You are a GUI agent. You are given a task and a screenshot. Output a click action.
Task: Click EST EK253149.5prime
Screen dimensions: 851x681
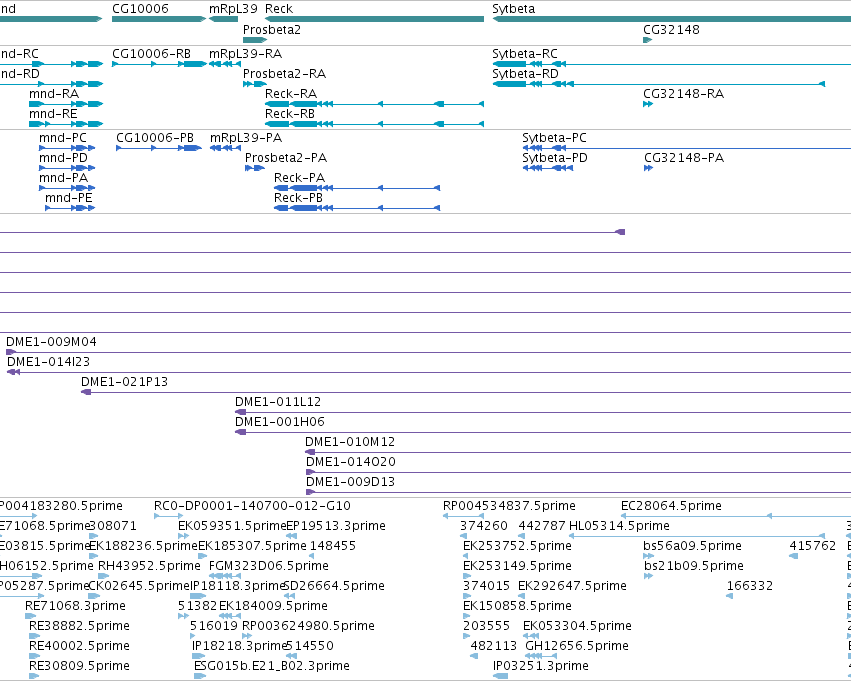pyautogui.click(x=517, y=565)
